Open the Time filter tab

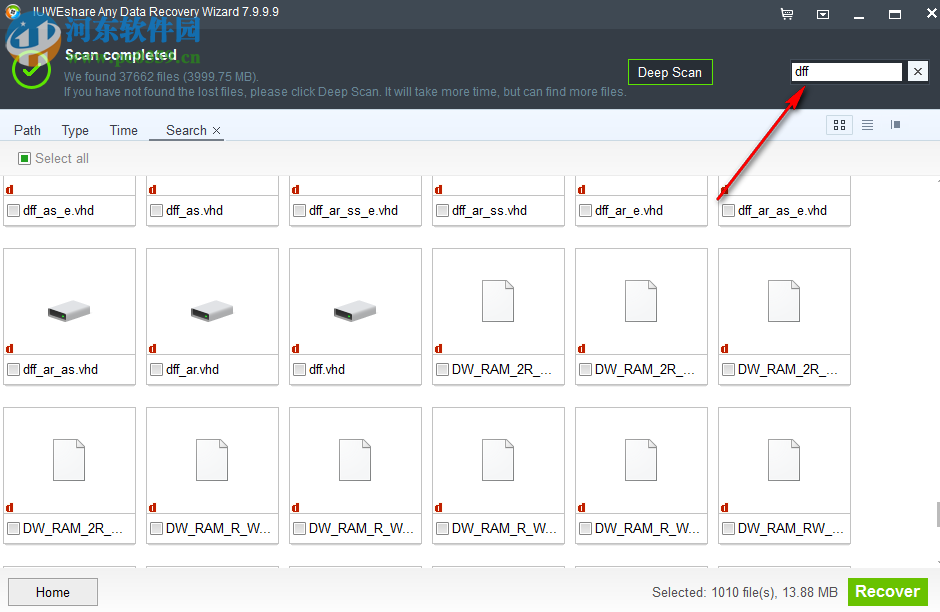point(123,130)
